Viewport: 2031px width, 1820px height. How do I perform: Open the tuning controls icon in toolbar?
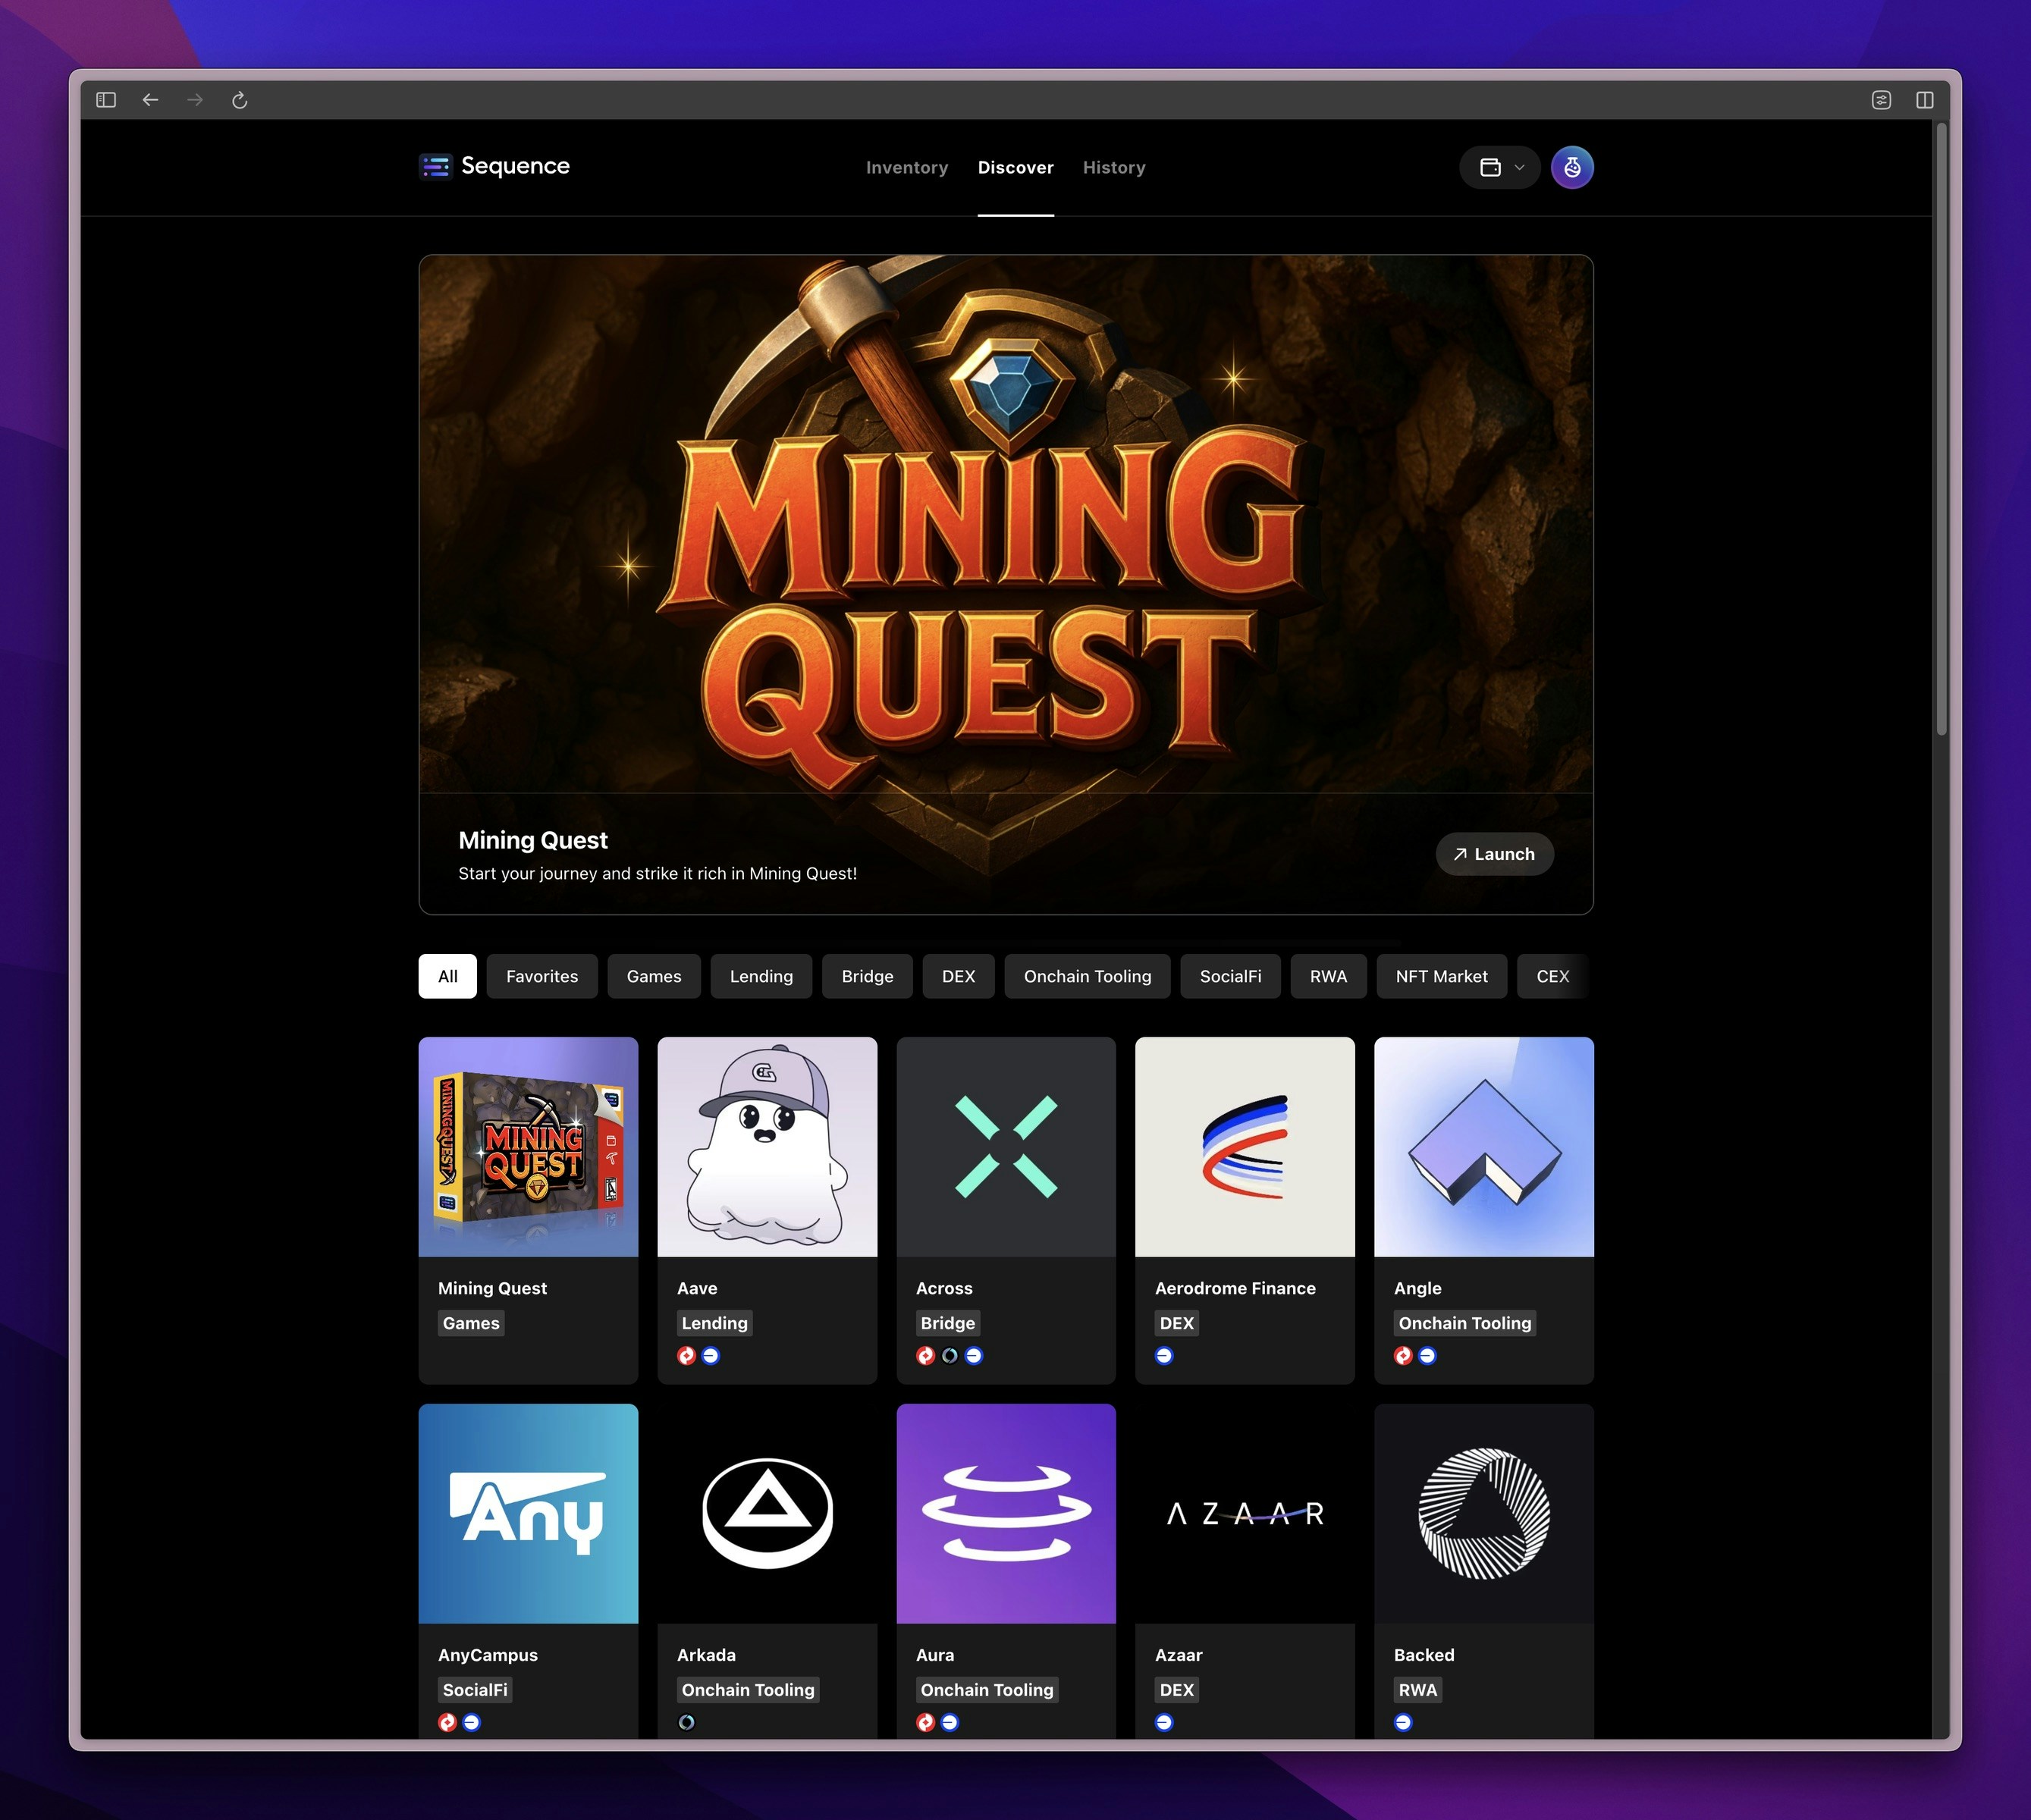[x=1881, y=100]
